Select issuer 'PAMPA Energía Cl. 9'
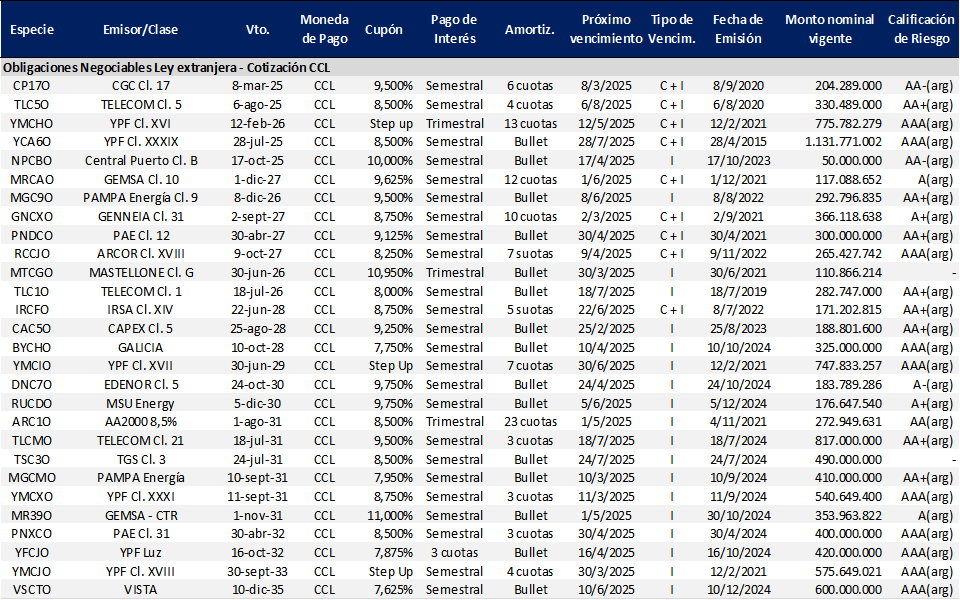The width and height of the screenshot is (960, 600). pos(141,198)
